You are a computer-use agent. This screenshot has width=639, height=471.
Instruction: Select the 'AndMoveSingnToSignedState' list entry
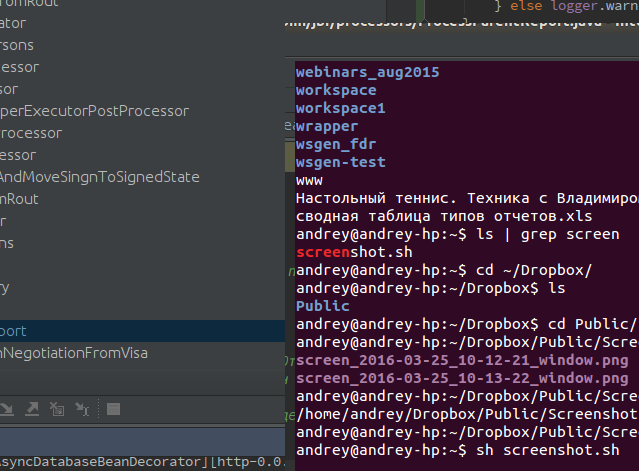coord(100,177)
